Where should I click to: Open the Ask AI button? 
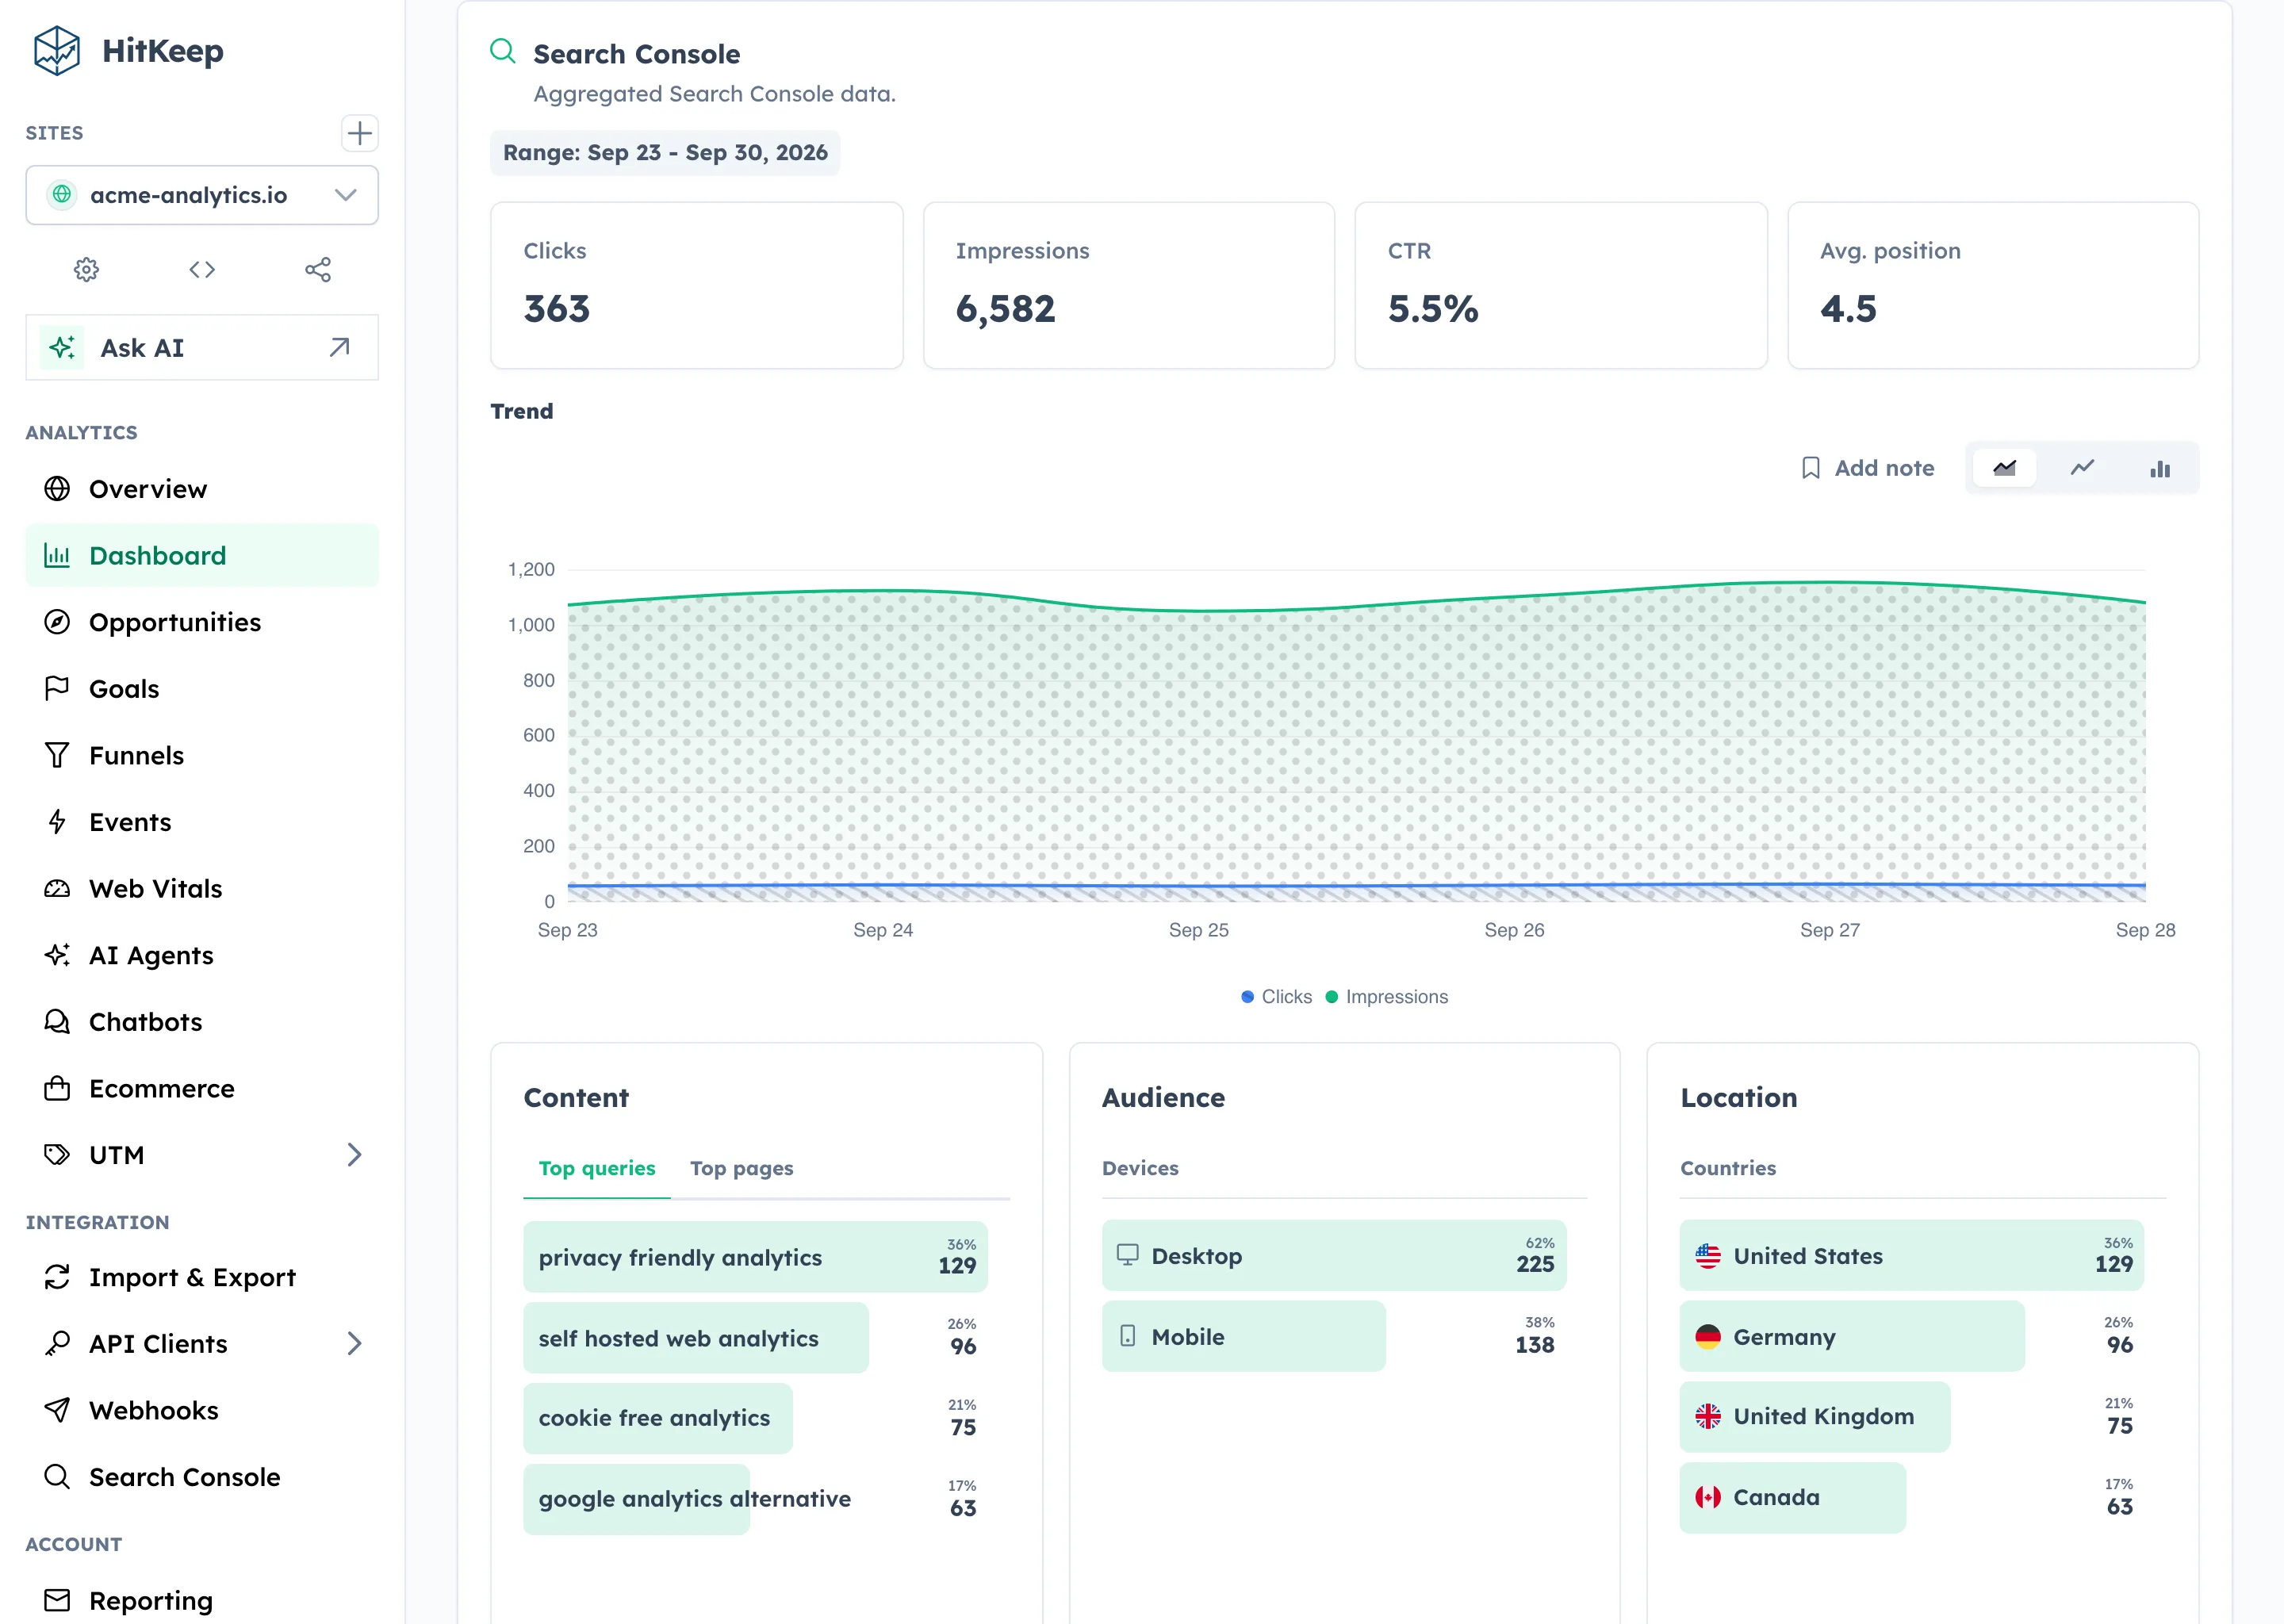[202, 348]
